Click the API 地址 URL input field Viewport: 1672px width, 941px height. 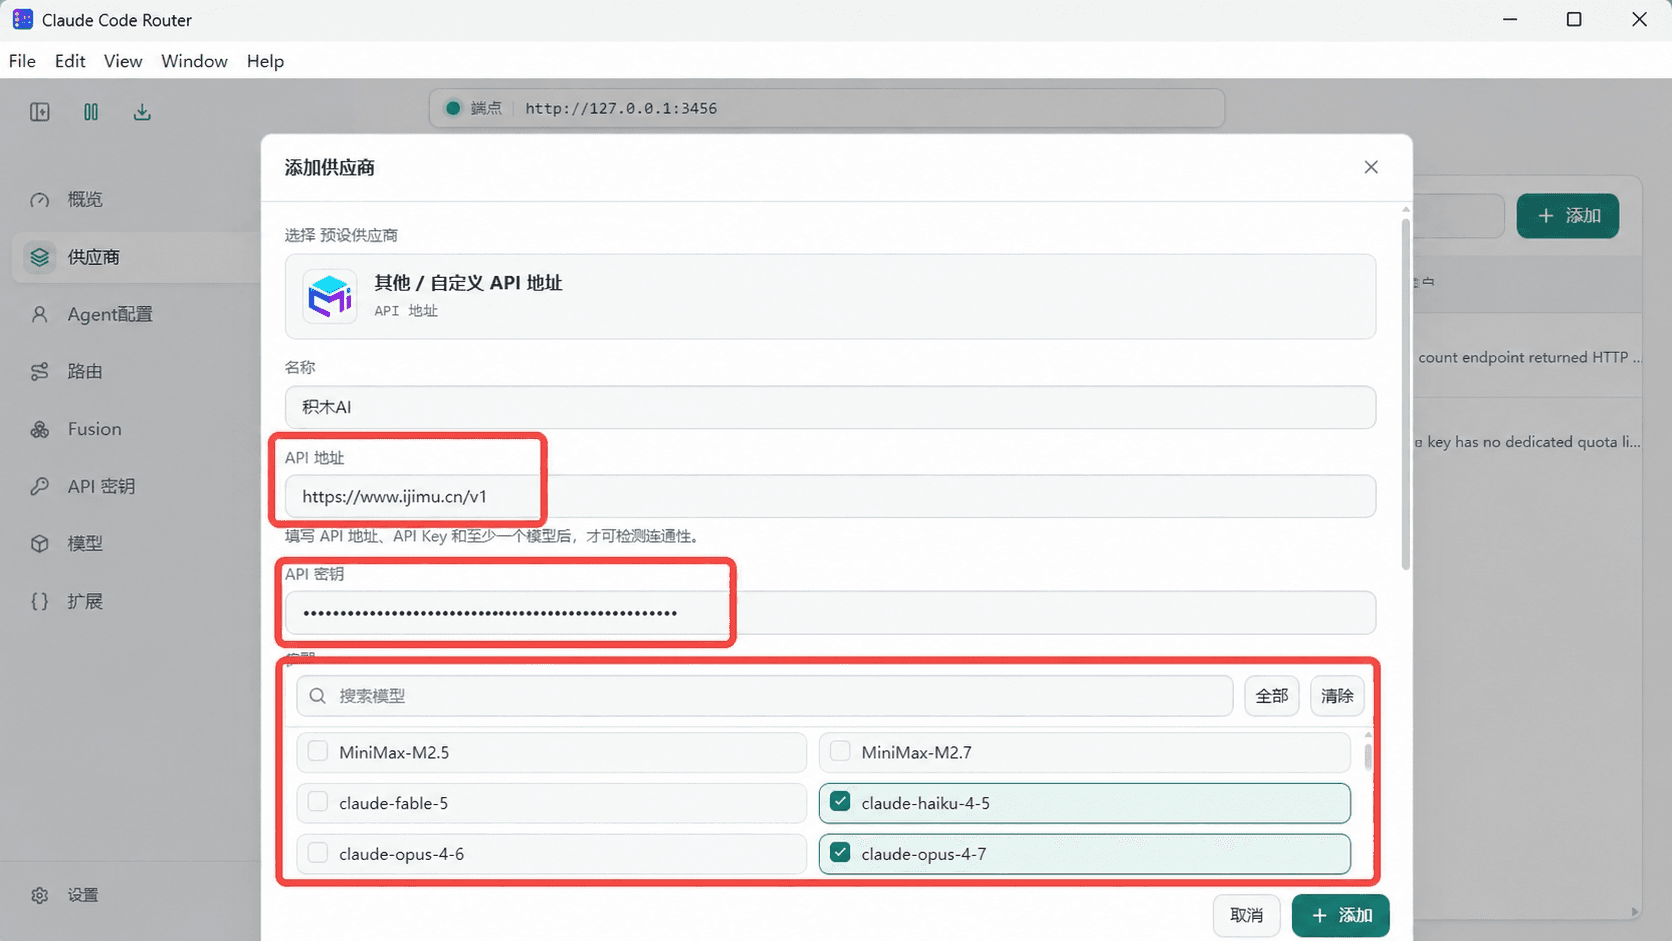tap(830, 496)
